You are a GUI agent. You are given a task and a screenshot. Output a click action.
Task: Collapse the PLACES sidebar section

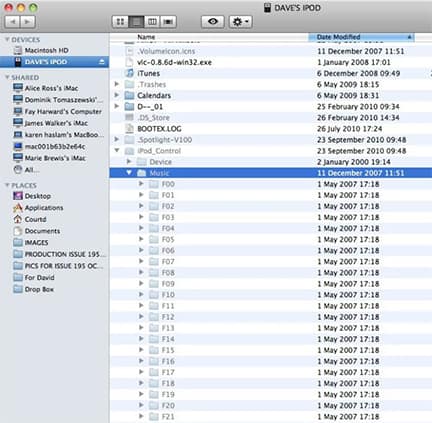7,185
